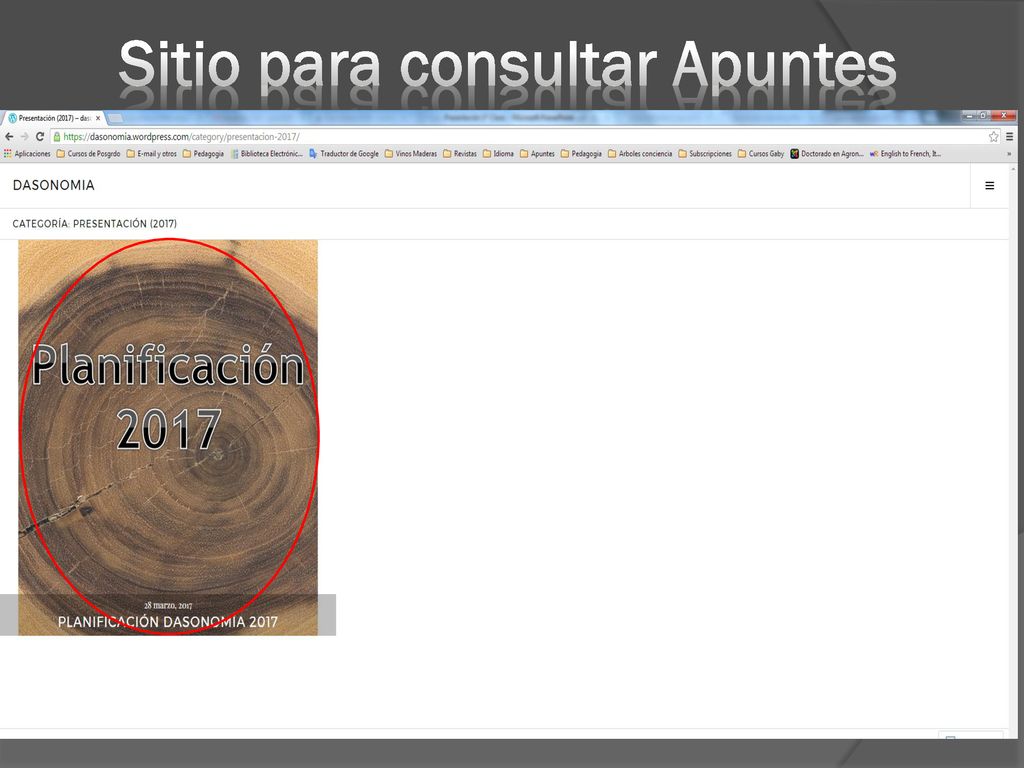The width and height of the screenshot is (1024, 768).
Task: Open the Chrome menu hamburger icon
Action: (x=1010, y=136)
